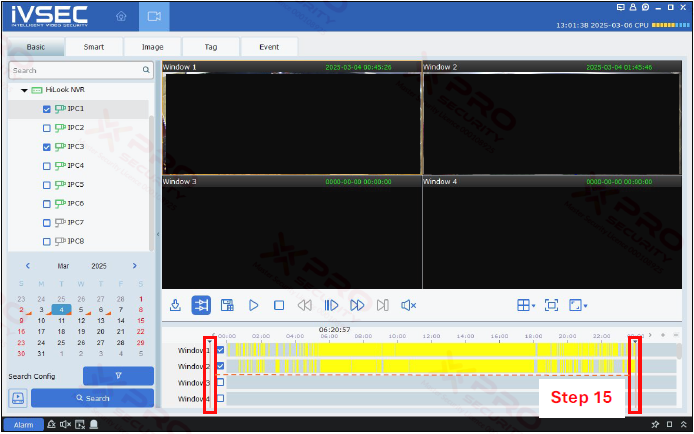Unmute audio using the speaker icon
Screen dimensions: 694x434
click(x=409, y=305)
